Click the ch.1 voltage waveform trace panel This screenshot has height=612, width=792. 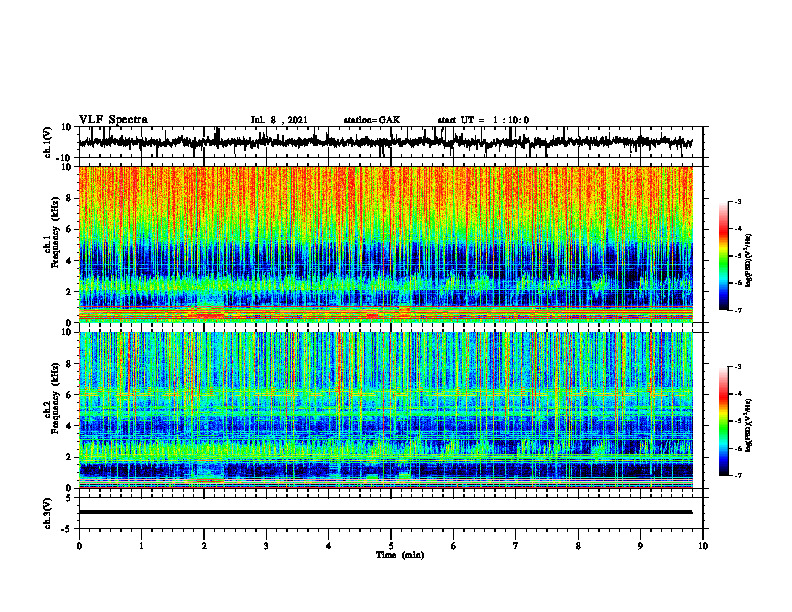coord(391,142)
